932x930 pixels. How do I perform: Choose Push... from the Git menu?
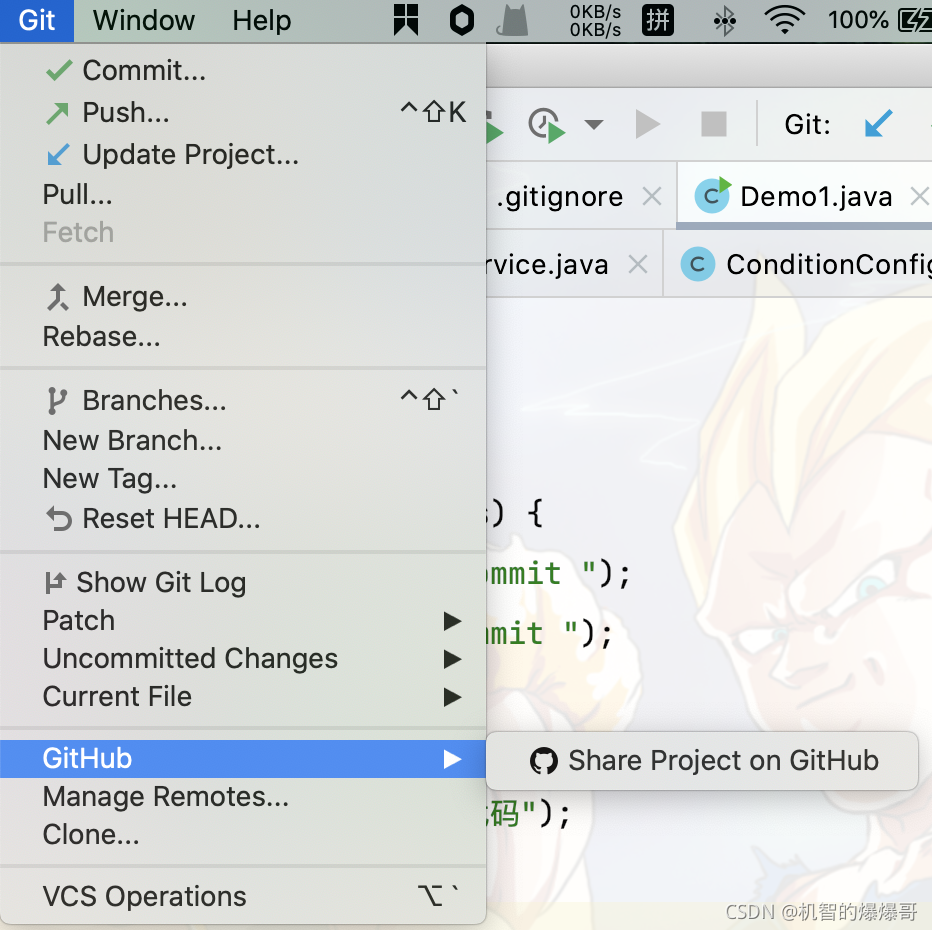pos(243,112)
